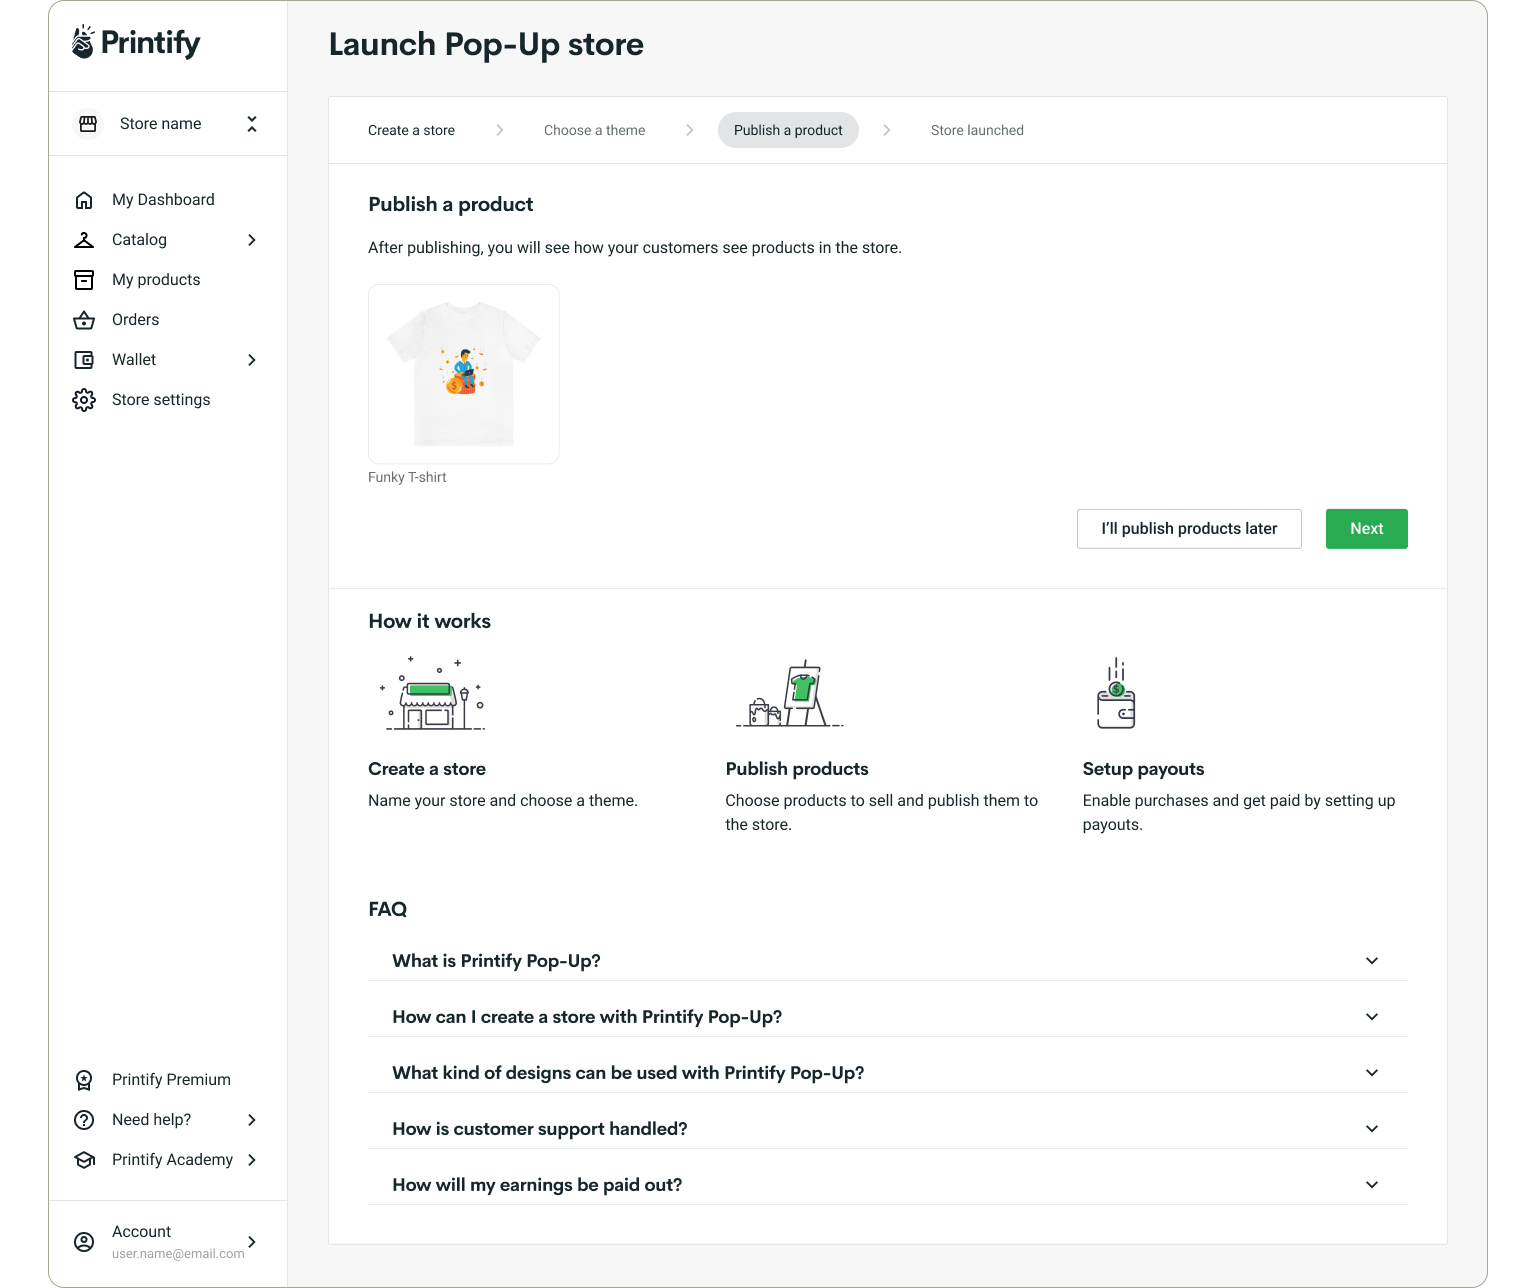The image size is (1536, 1288).
Task: Click the Store settings gear icon
Action: tap(84, 400)
